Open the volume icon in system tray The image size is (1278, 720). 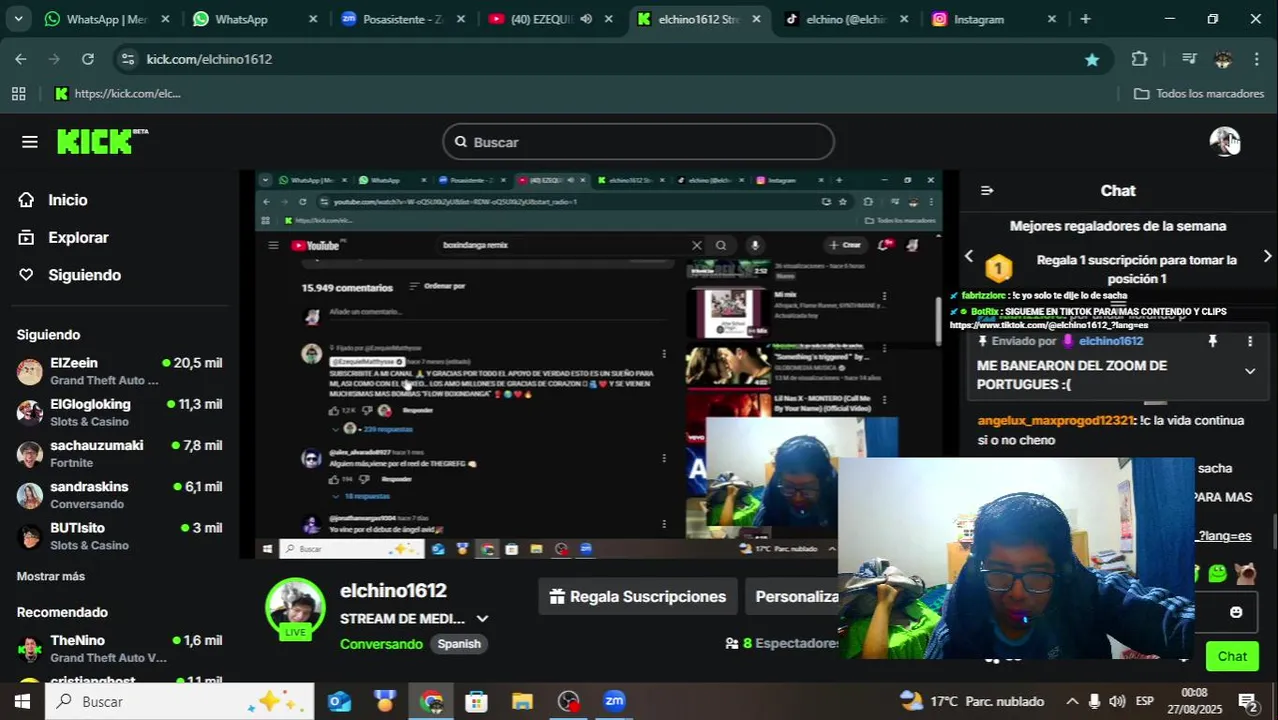pyautogui.click(x=1117, y=701)
